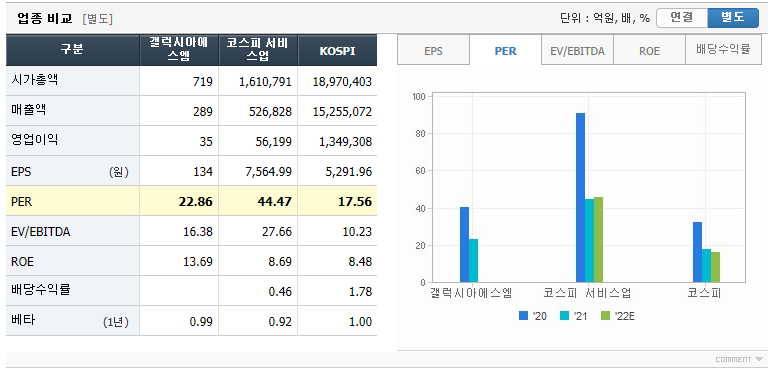Click beta value 0.92
776x373 pixels.
(280, 323)
